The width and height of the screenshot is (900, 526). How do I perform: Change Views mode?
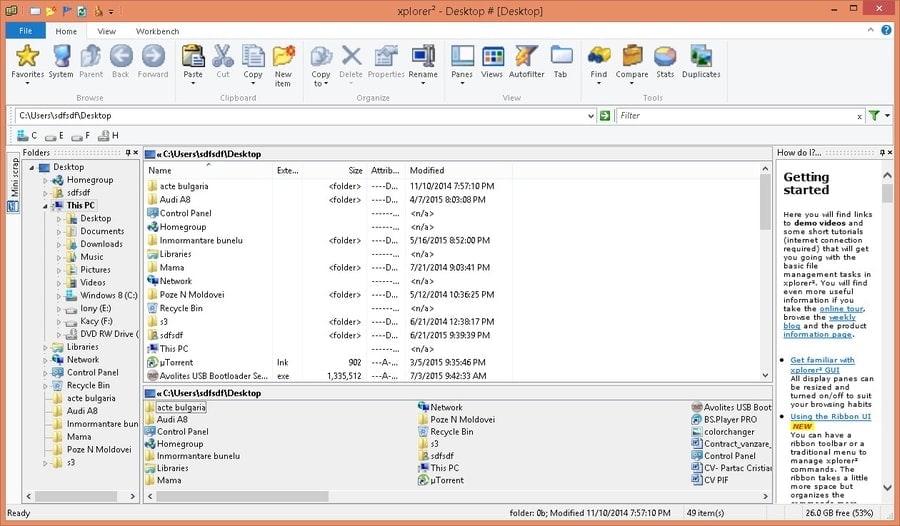[x=492, y=61]
